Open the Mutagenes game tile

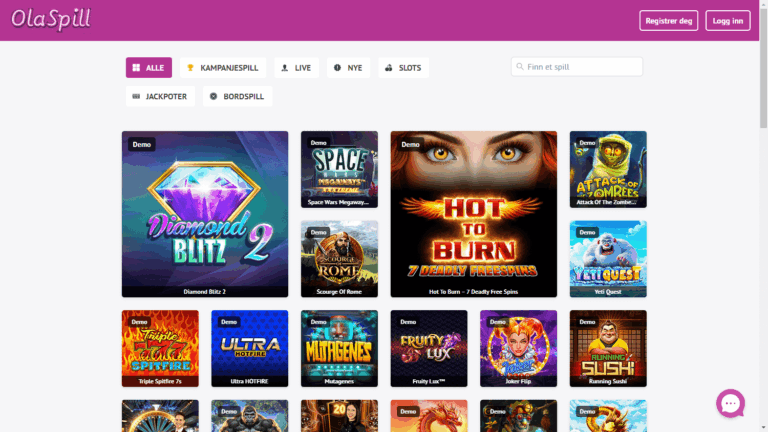pos(339,348)
